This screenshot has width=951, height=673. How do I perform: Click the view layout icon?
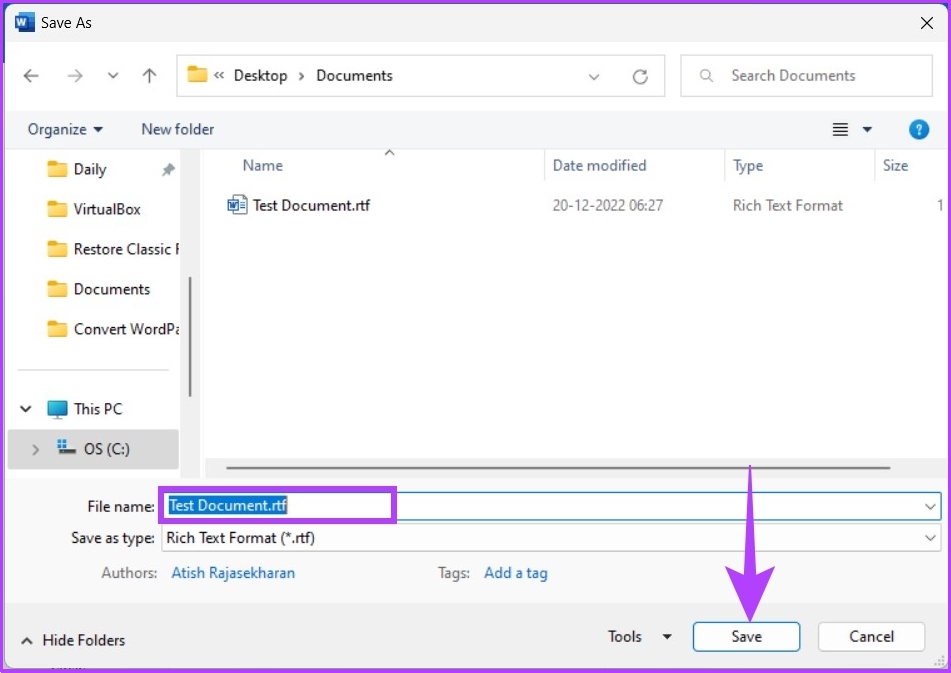click(841, 129)
